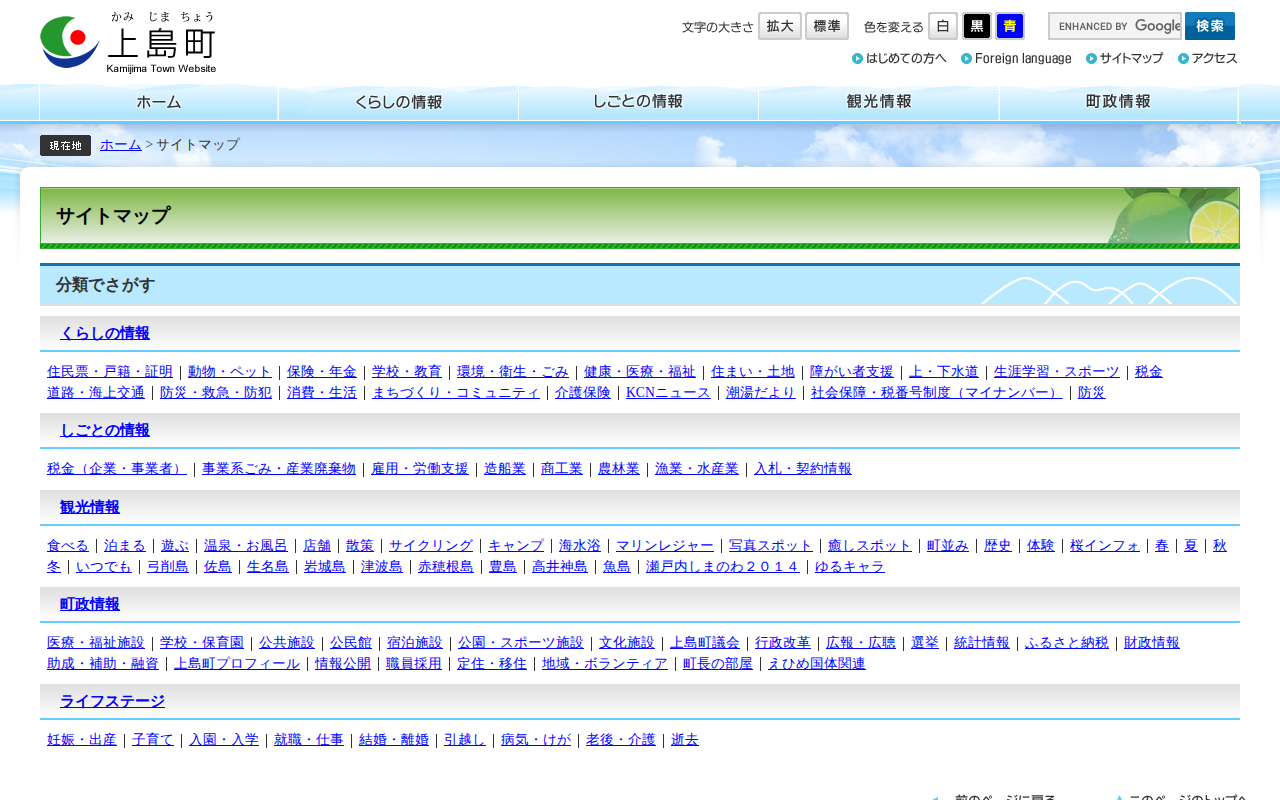The width and height of the screenshot is (1280, 800).
Task: Open 食べる tourism link
Action: pos(68,546)
